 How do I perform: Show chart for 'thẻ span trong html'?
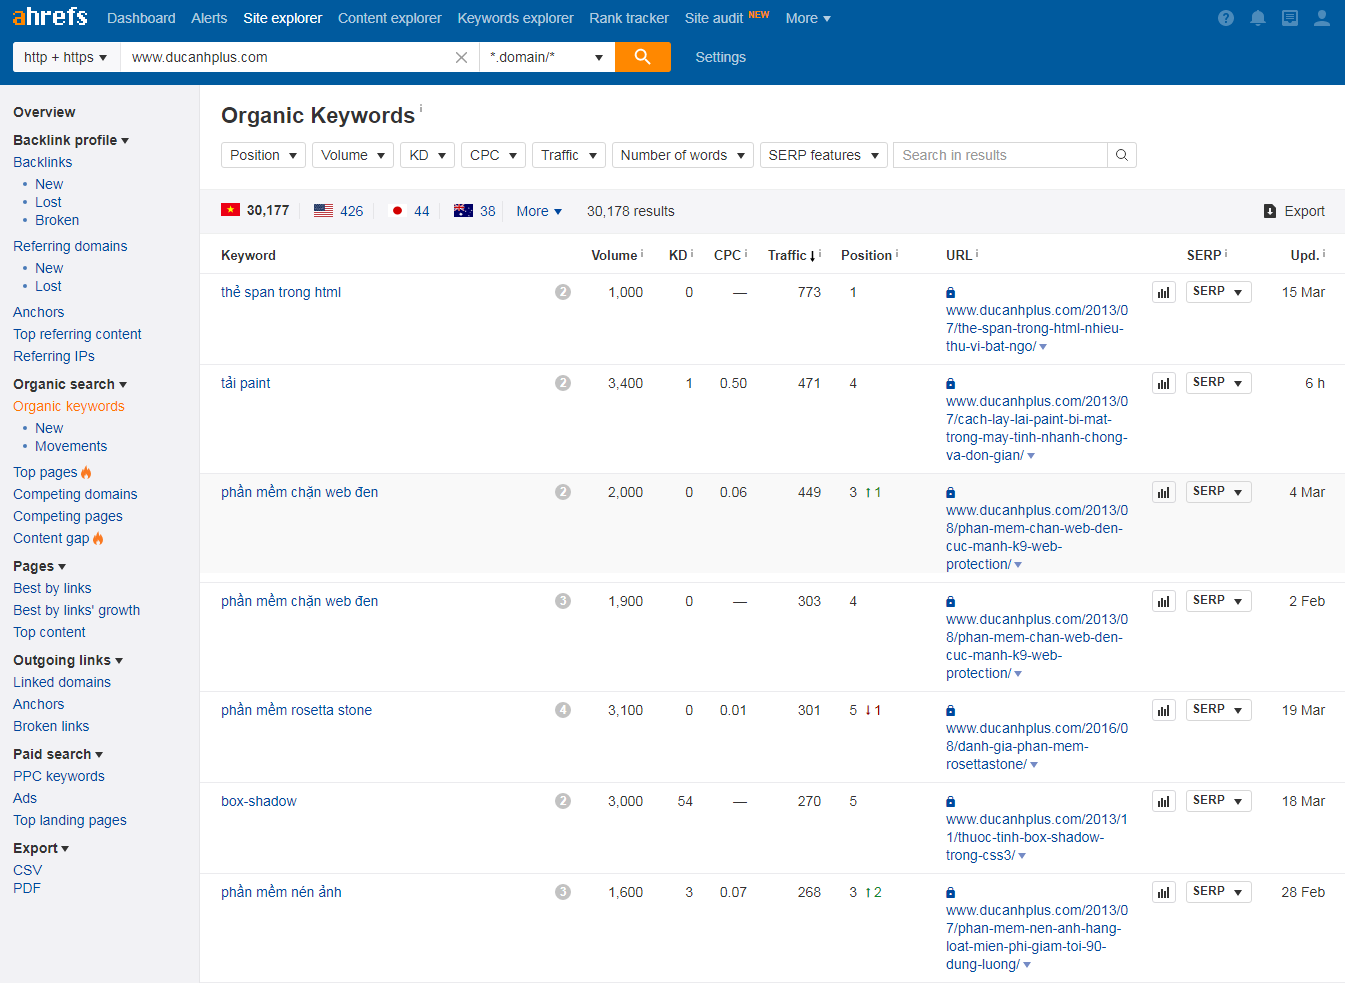pyautogui.click(x=1163, y=293)
